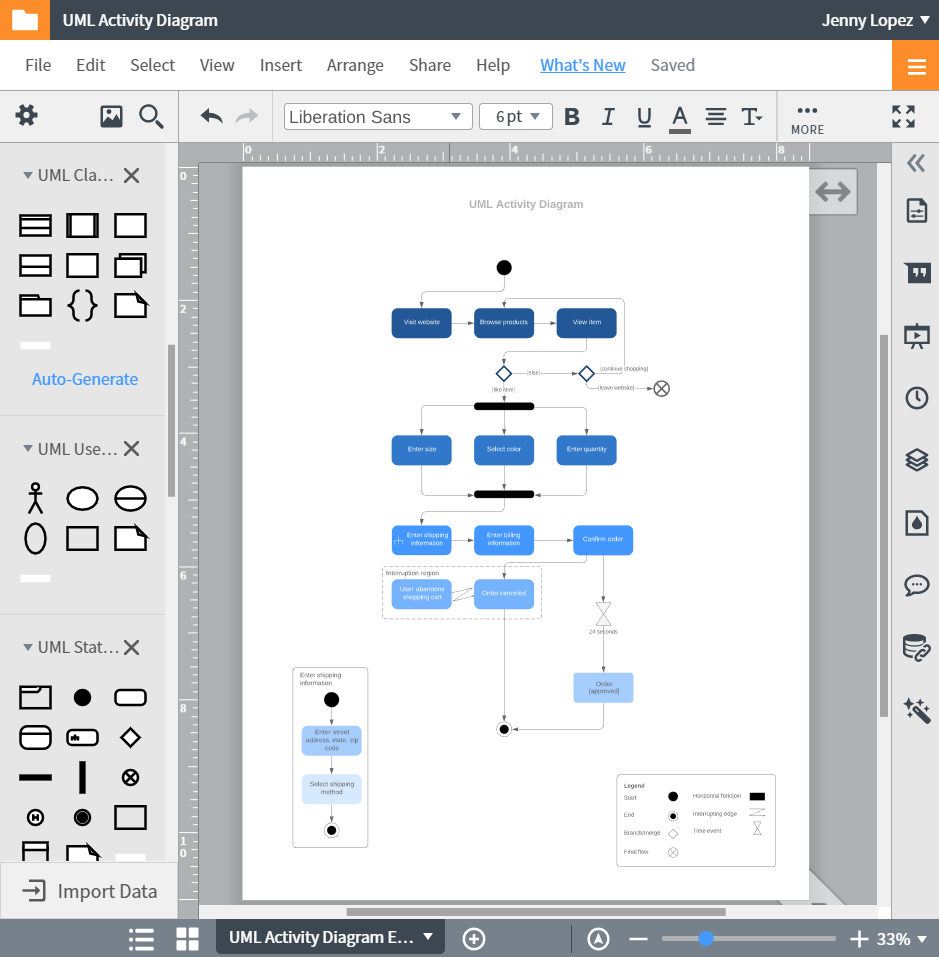939x957 pixels.
Task: Undo the last action
Action: [212, 116]
